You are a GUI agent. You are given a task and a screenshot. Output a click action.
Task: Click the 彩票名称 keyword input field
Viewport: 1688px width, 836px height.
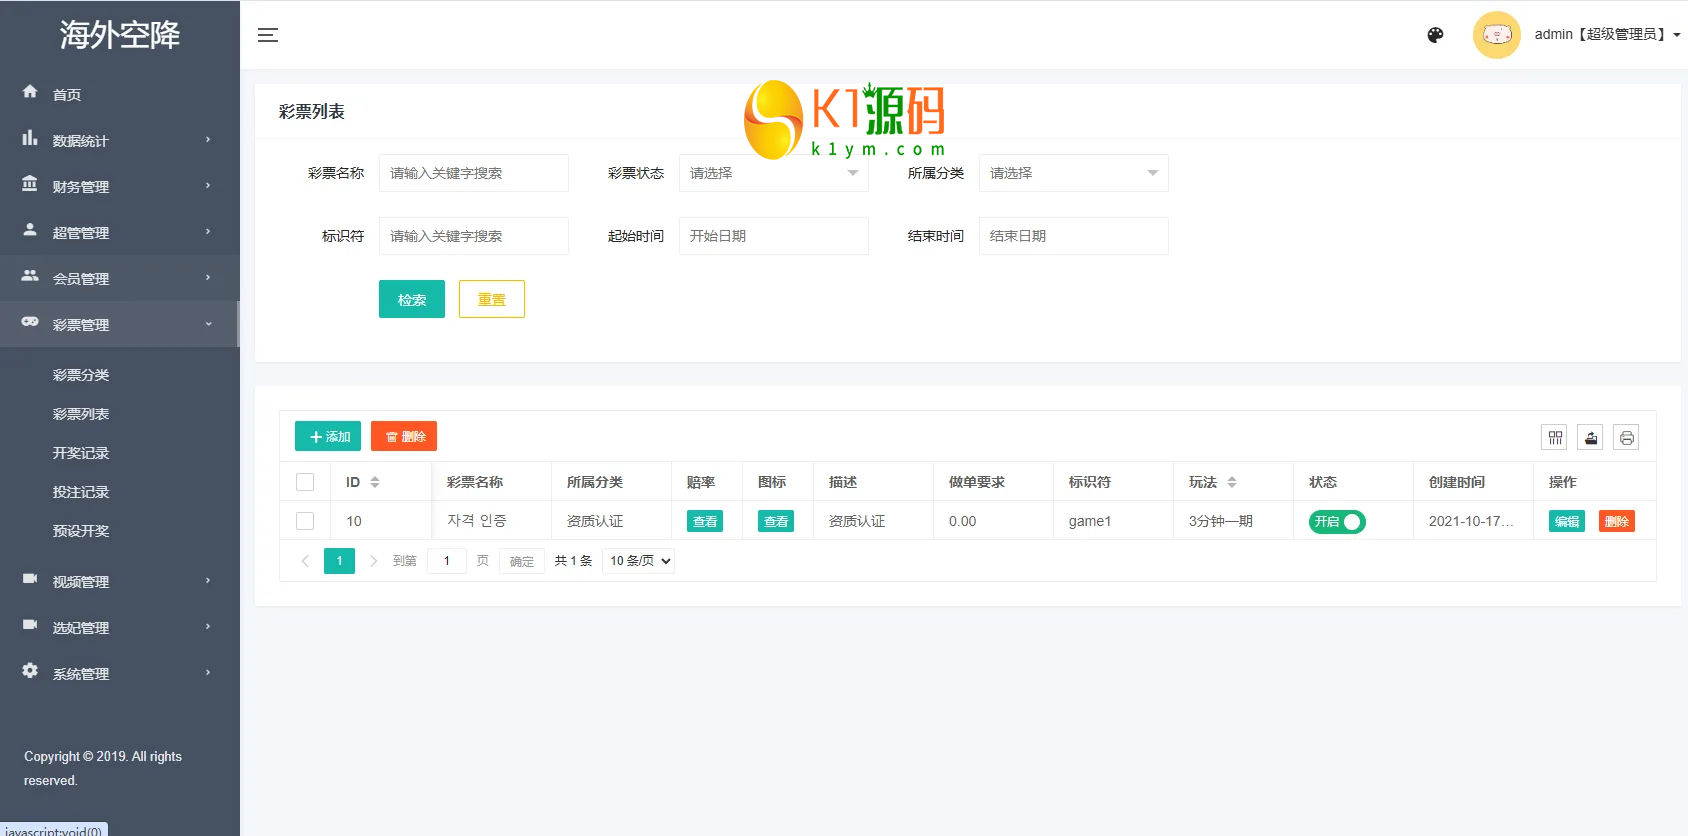[474, 173]
